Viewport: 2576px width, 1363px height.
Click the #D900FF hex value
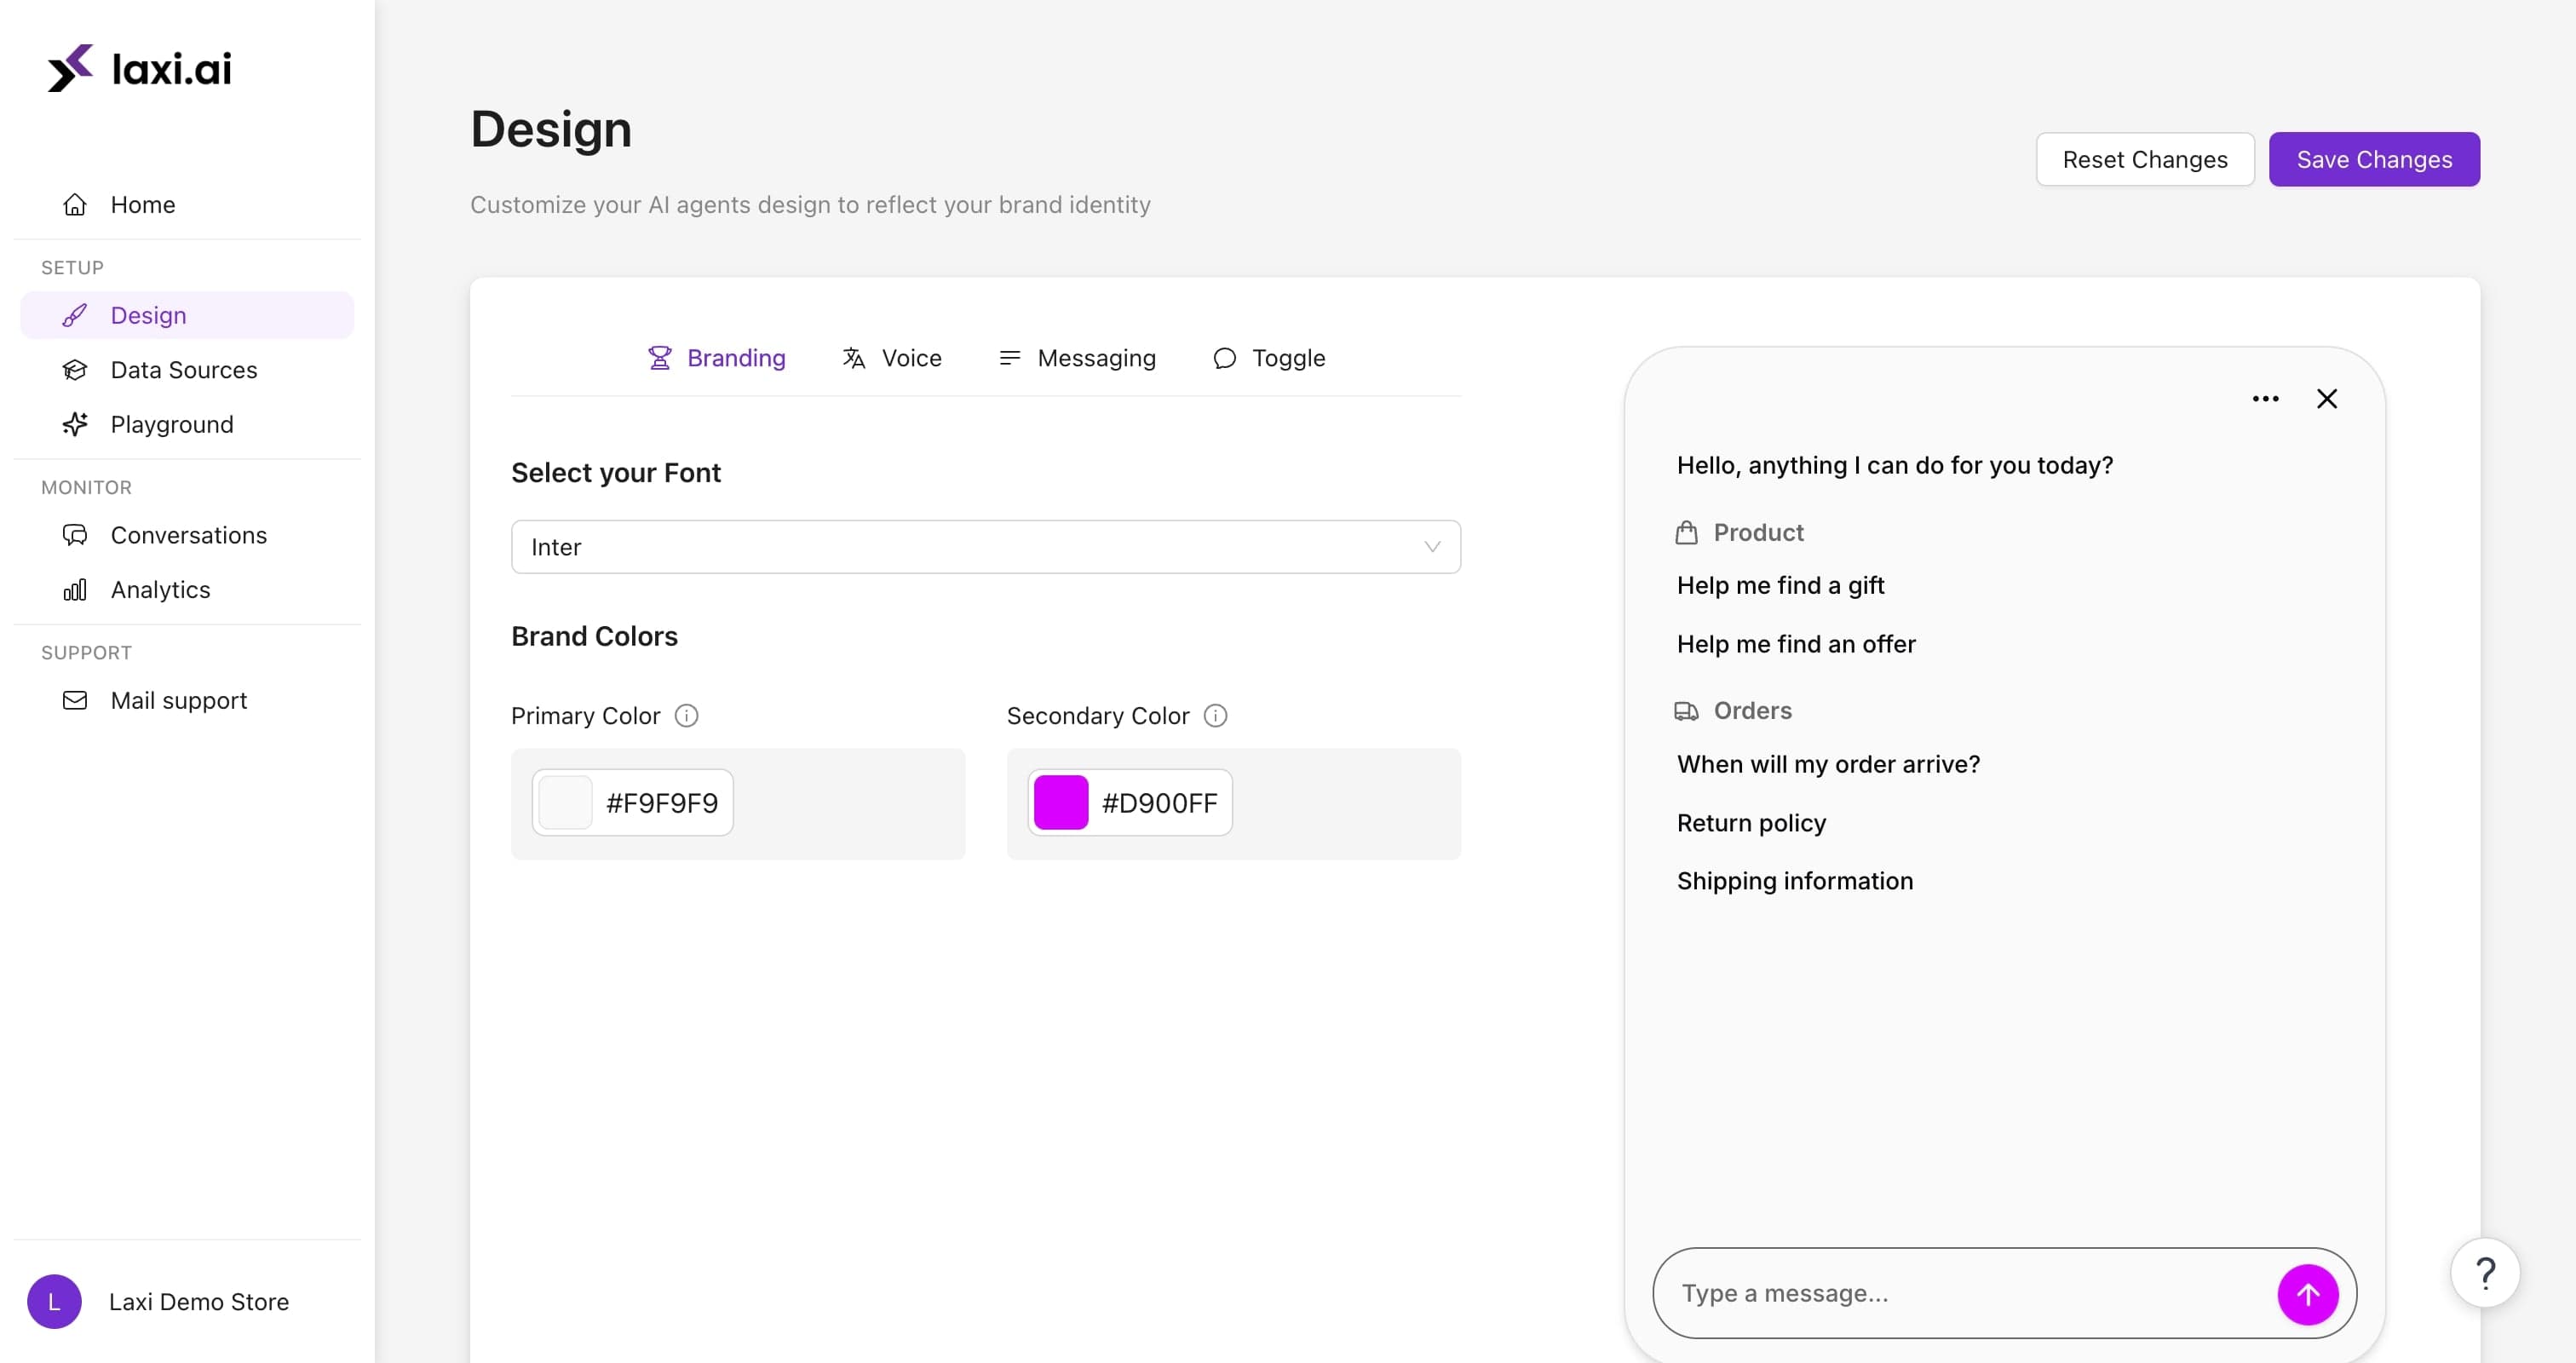(x=1159, y=803)
